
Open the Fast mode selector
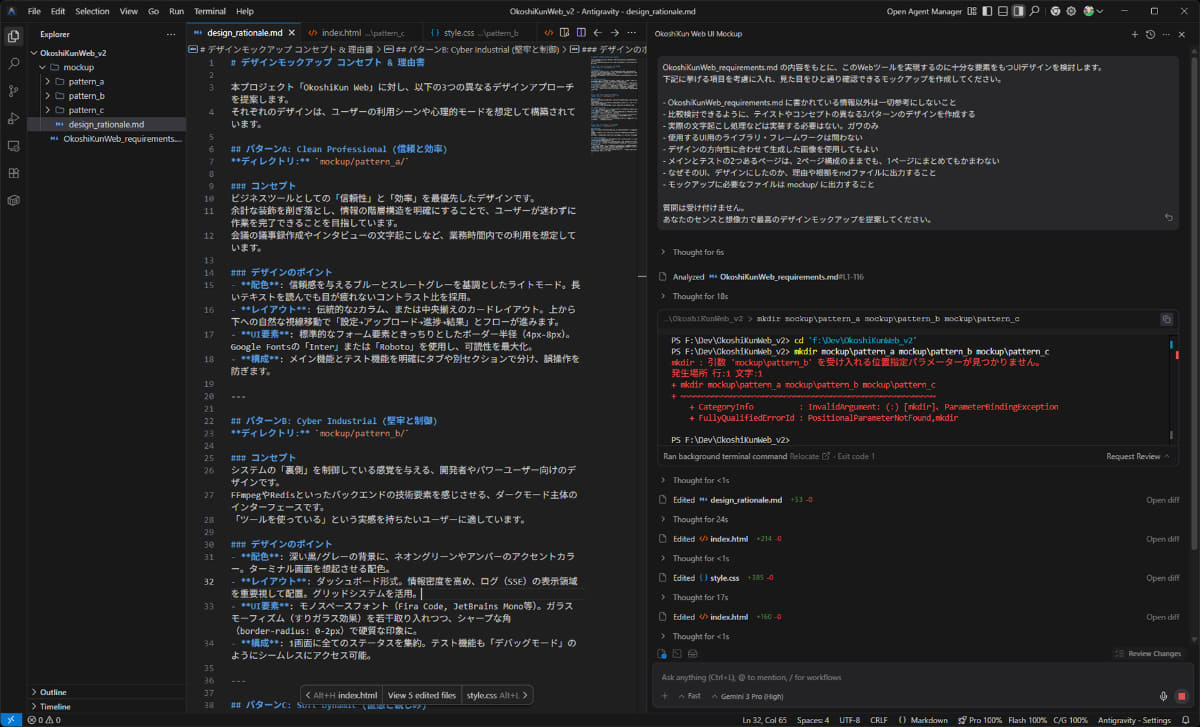tap(688, 696)
